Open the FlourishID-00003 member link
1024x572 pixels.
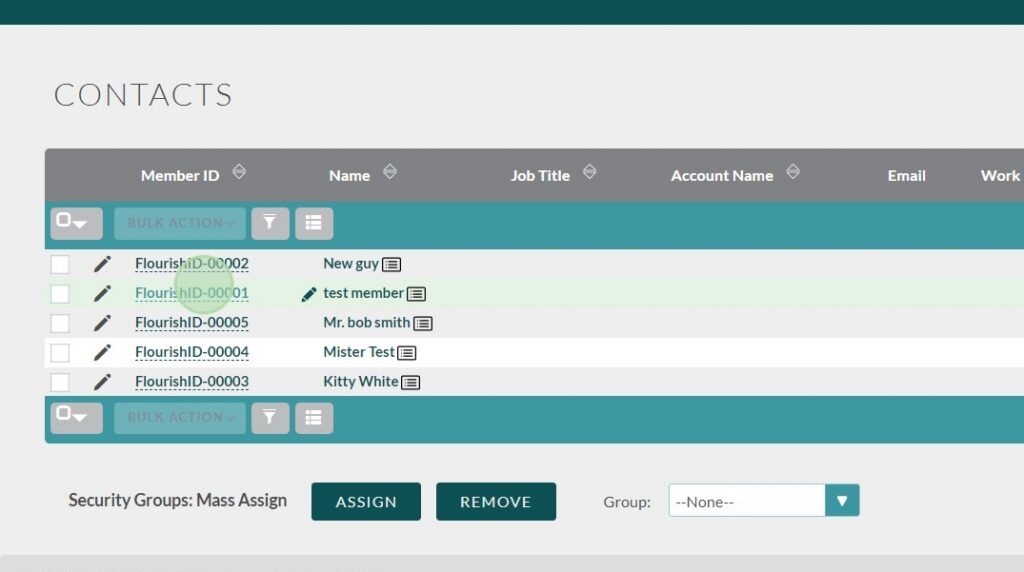192,382
